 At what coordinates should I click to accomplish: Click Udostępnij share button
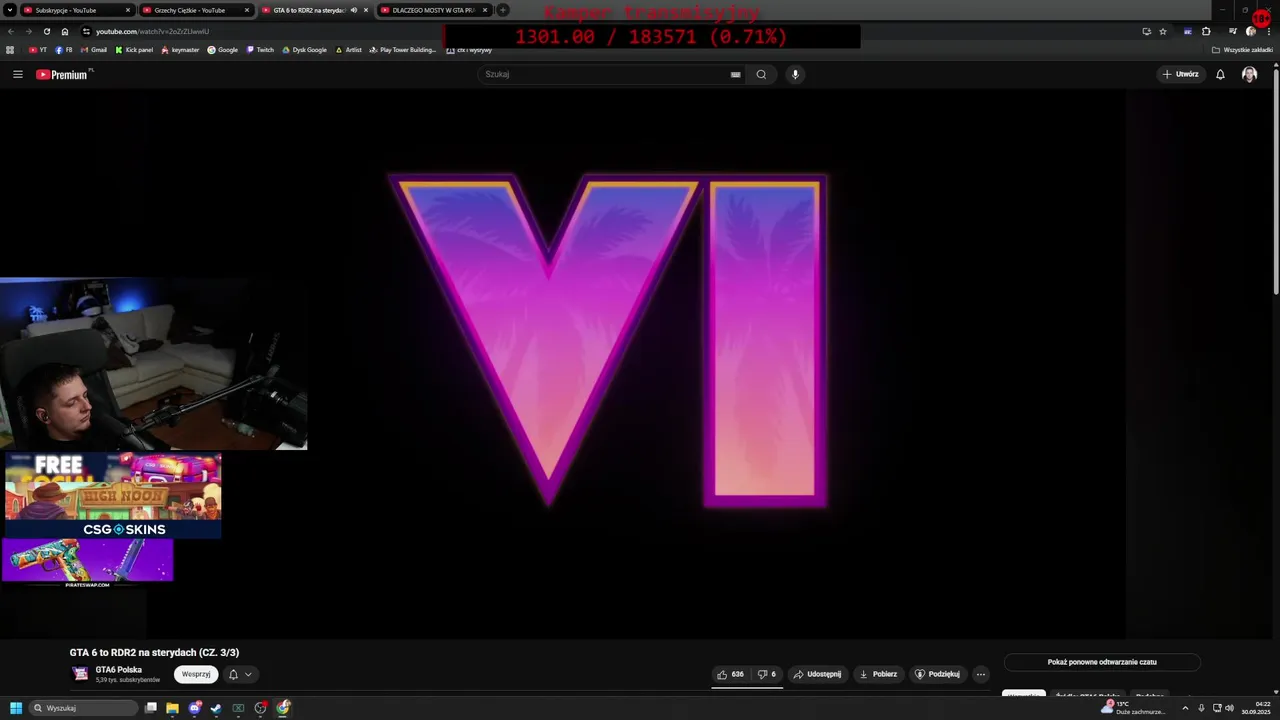(817, 674)
